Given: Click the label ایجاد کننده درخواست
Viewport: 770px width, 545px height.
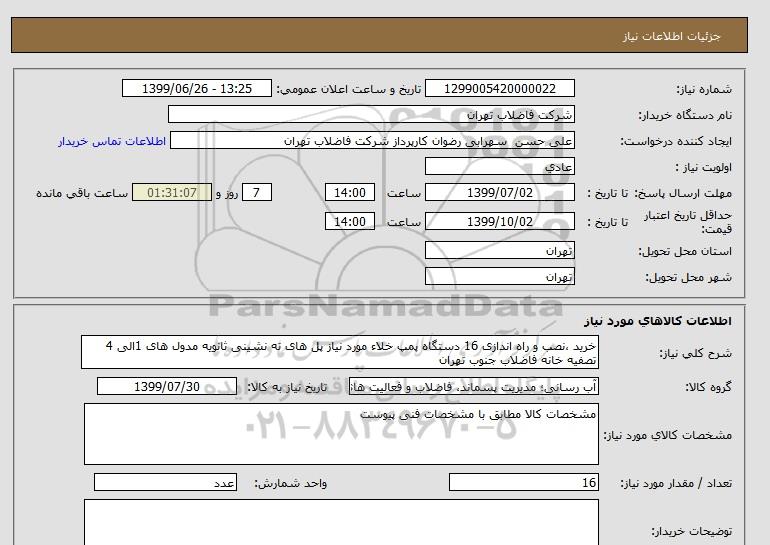Looking at the screenshot, I should (x=676, y=141).
